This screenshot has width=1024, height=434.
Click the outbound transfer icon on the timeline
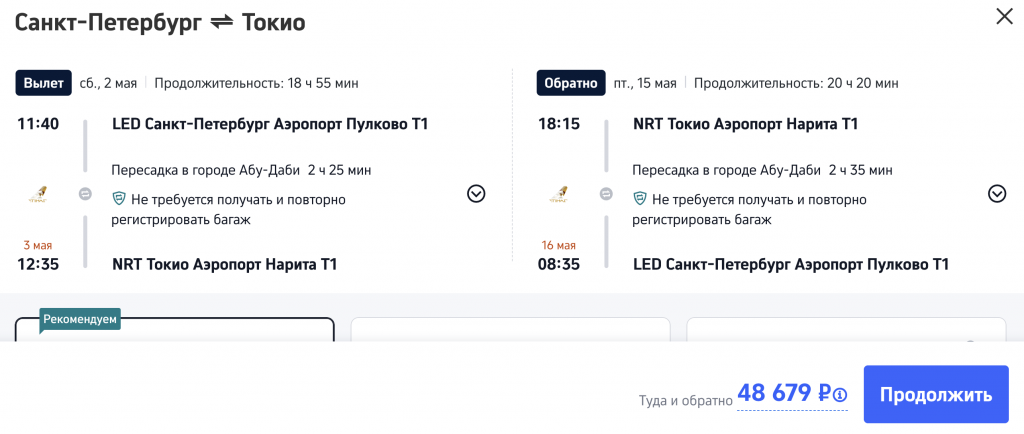[x=85, y=194]
